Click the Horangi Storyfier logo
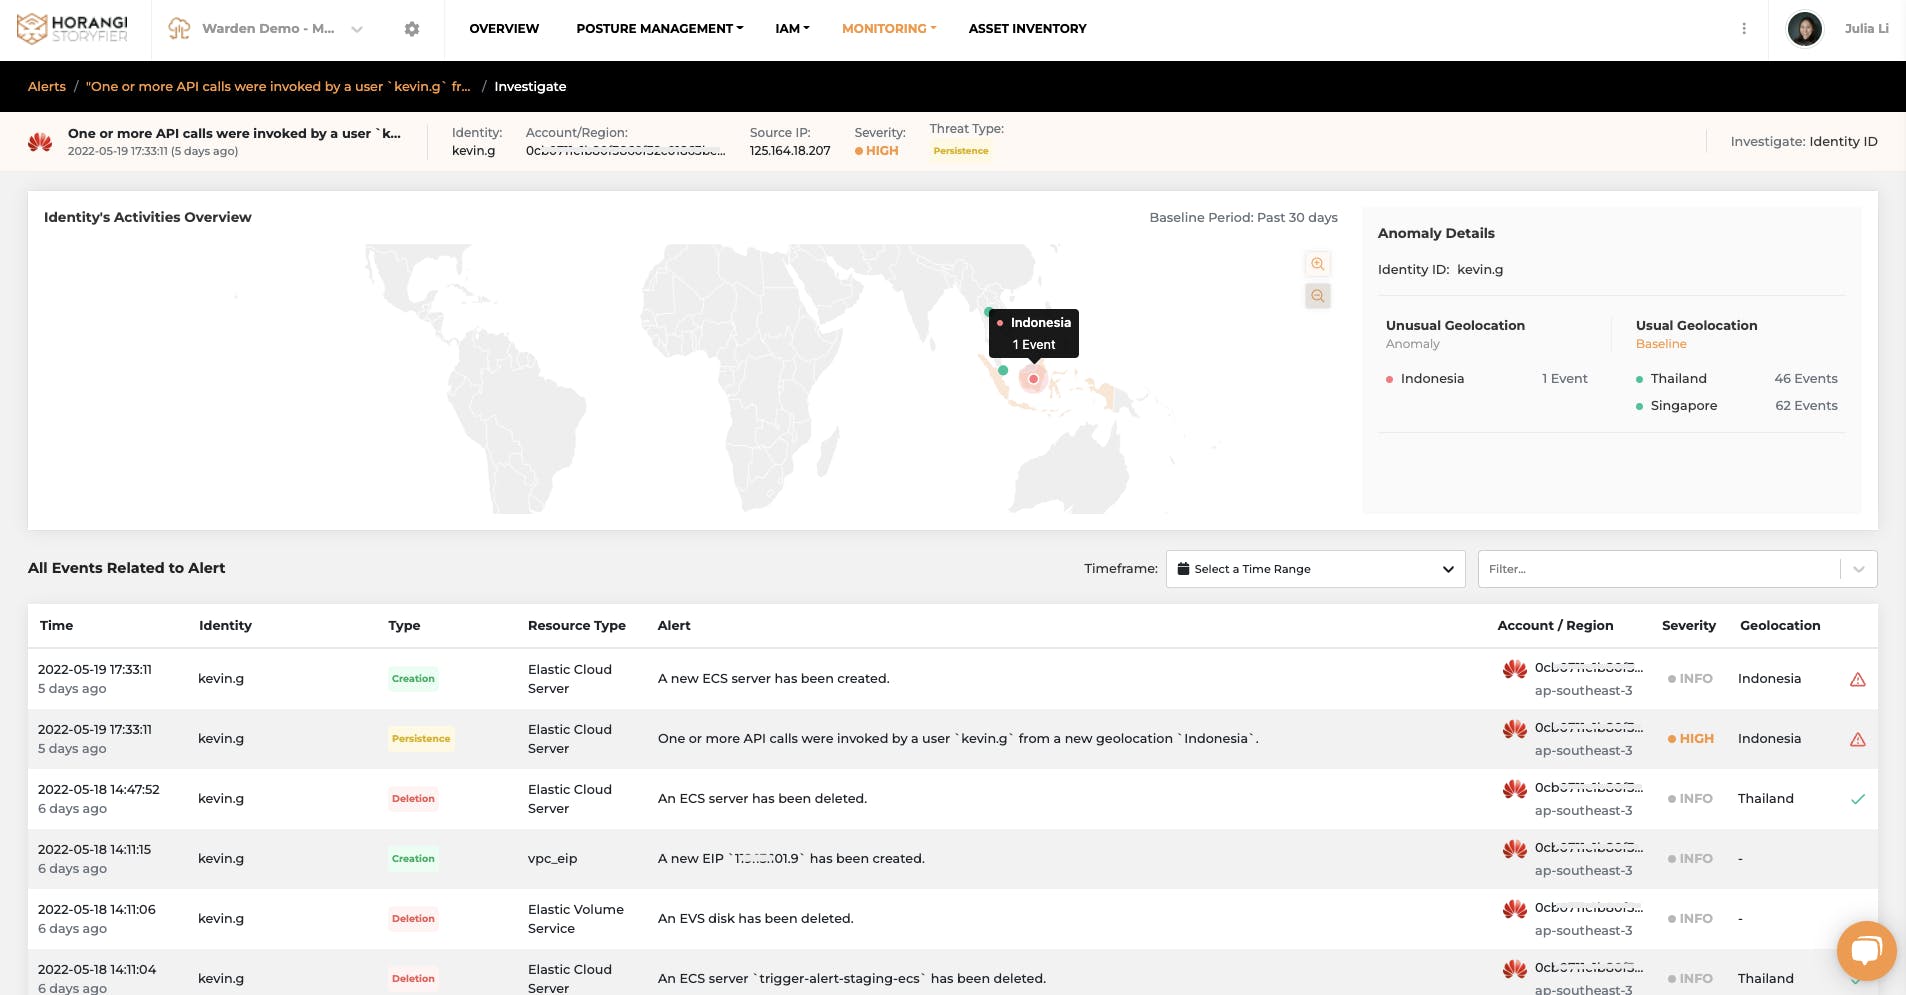1906x995 pixels. (x=72, y=29)
